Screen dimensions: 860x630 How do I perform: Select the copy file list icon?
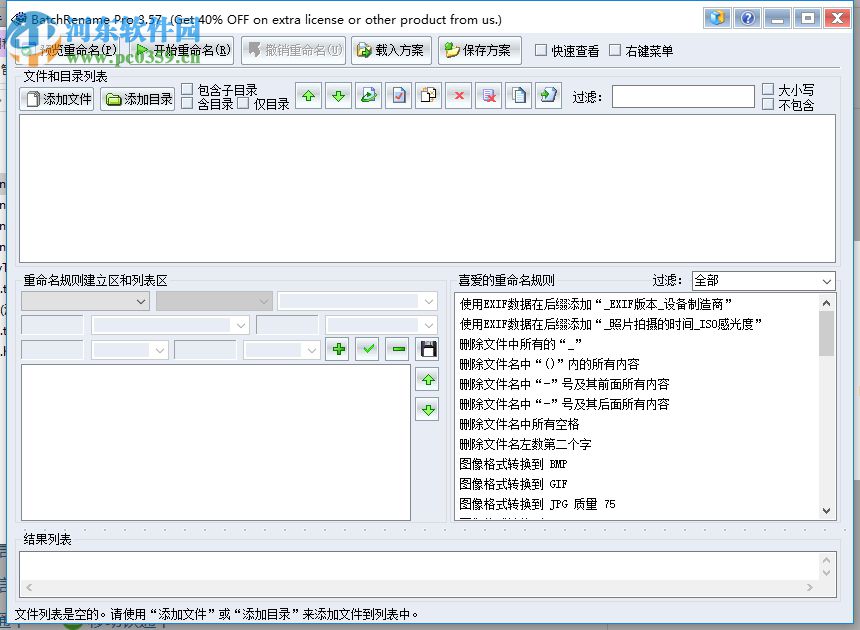click(x=519, y=96)
